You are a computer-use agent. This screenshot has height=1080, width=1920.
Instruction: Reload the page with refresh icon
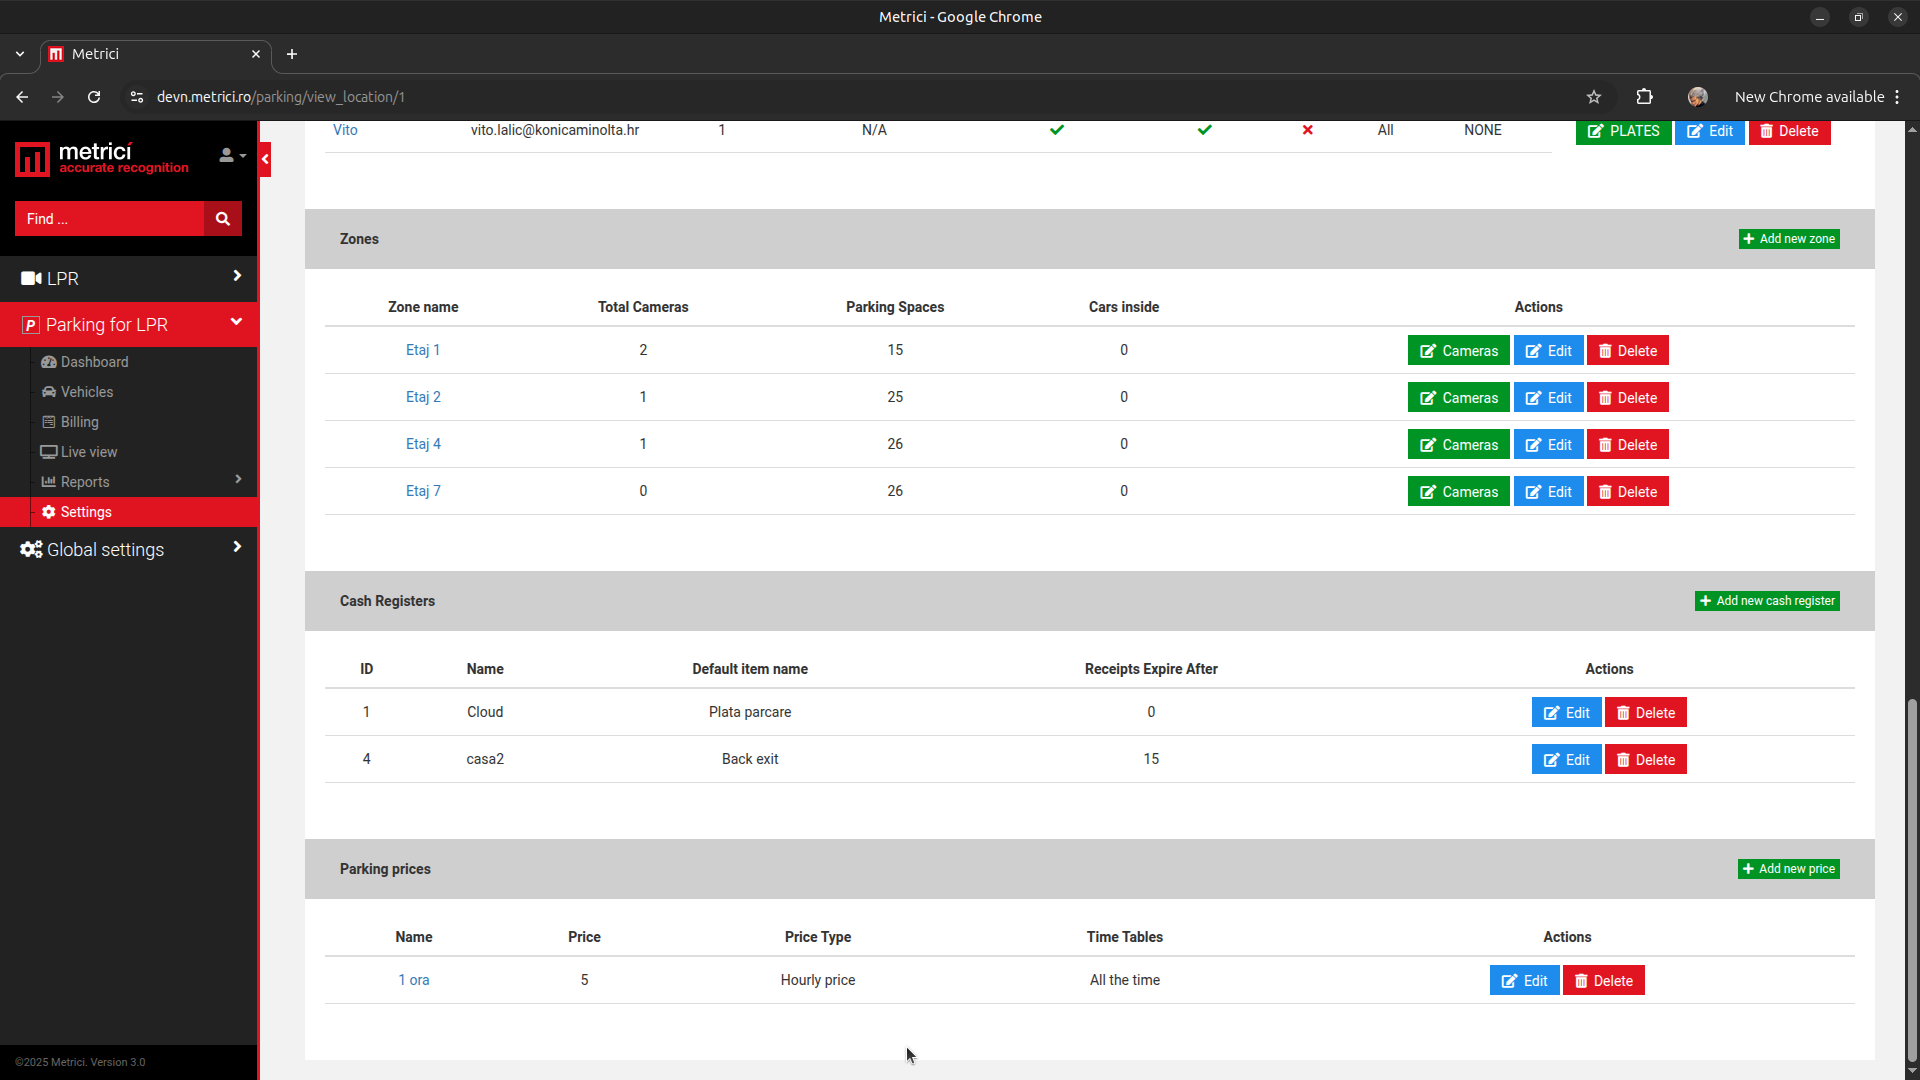coord(94,97)
